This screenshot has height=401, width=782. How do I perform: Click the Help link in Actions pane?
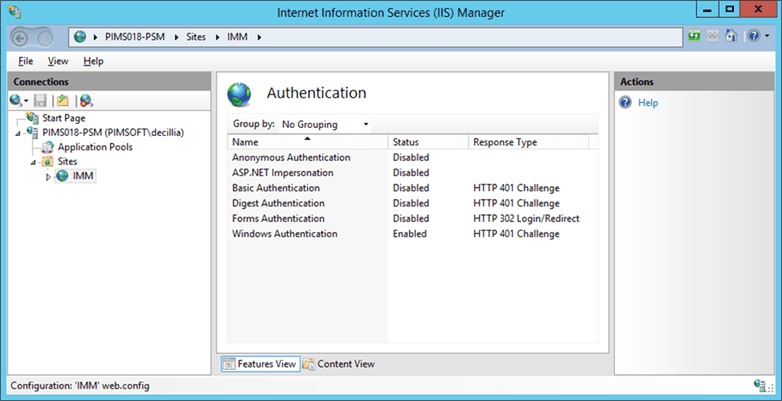tap(648, 103)
